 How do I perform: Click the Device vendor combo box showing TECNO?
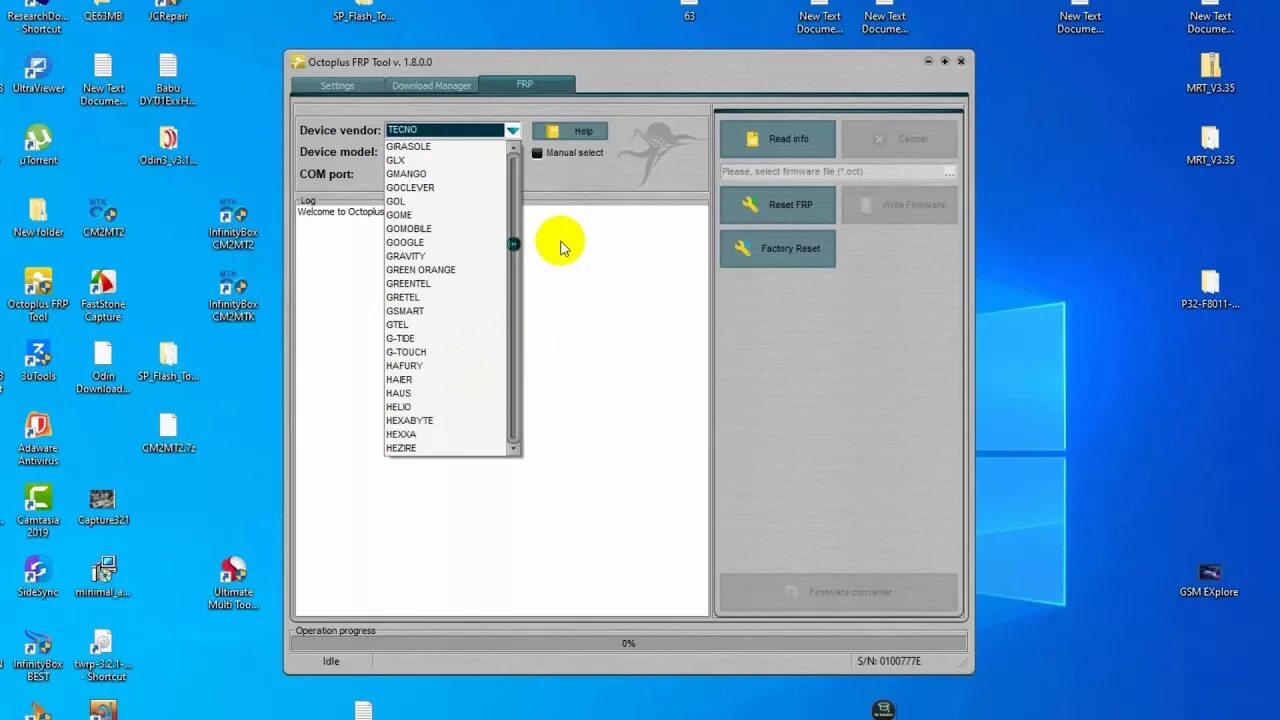pos(453,130)
